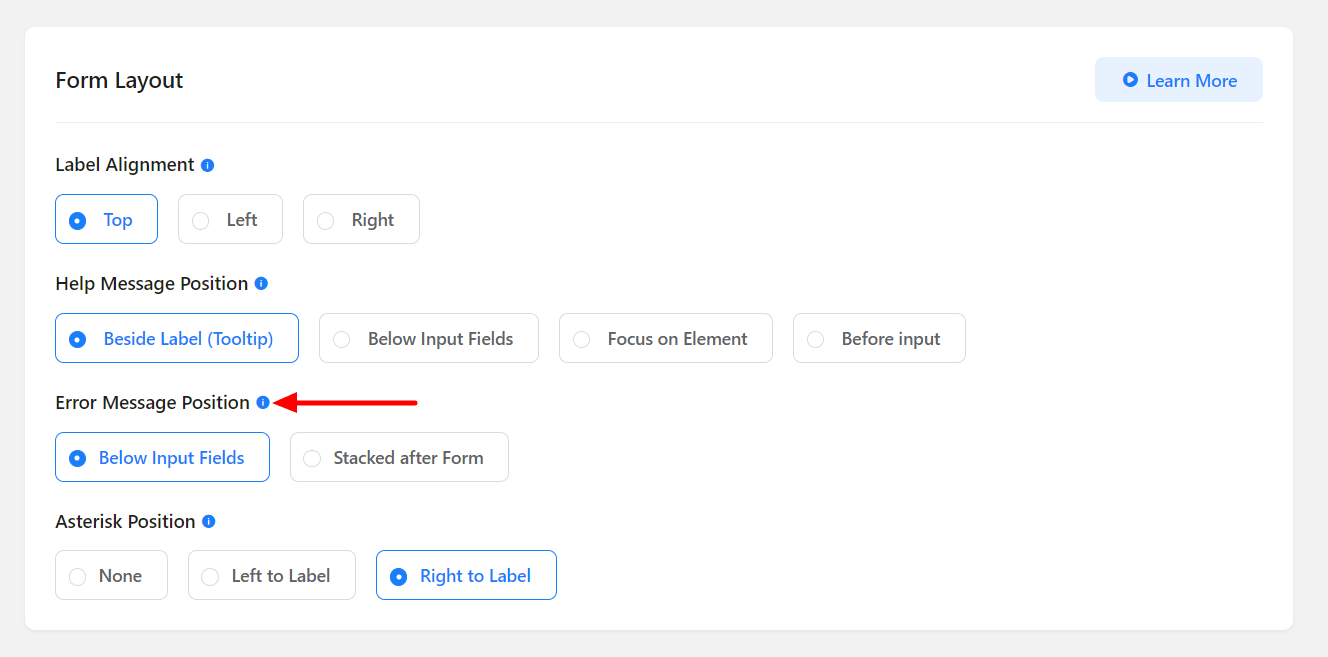The width and height of the screenshot is (1328, 657).
Task: Click the Form Layout heading
Action: point(119,80)
